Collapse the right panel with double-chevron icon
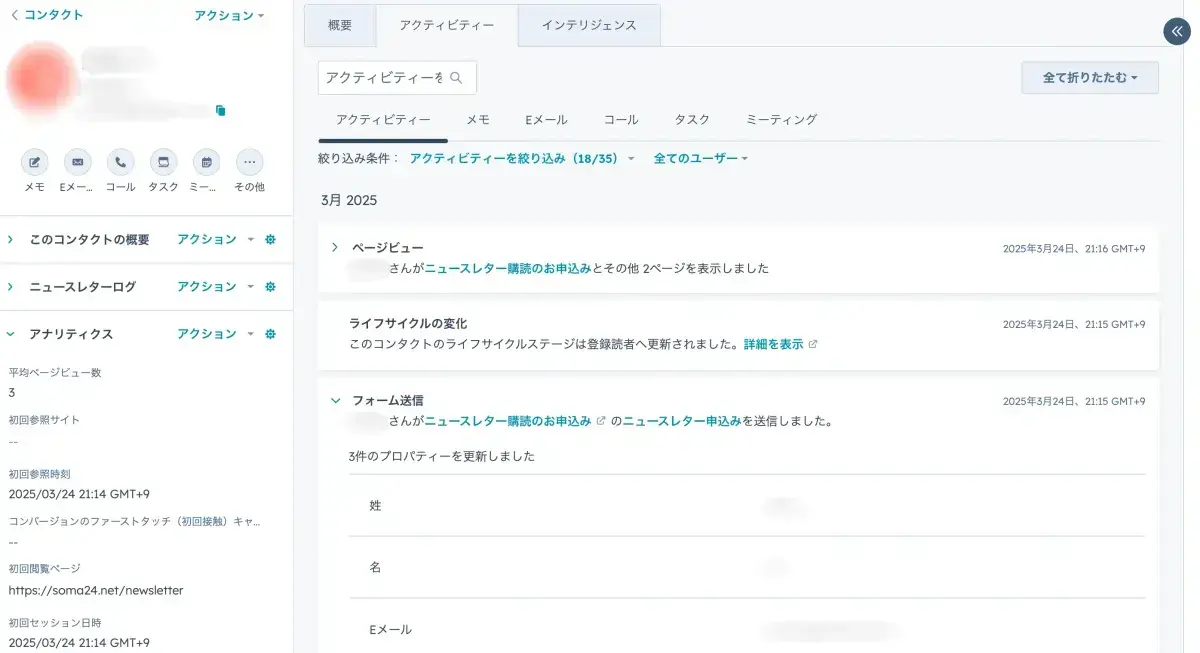 click(x=1177, y=32)
